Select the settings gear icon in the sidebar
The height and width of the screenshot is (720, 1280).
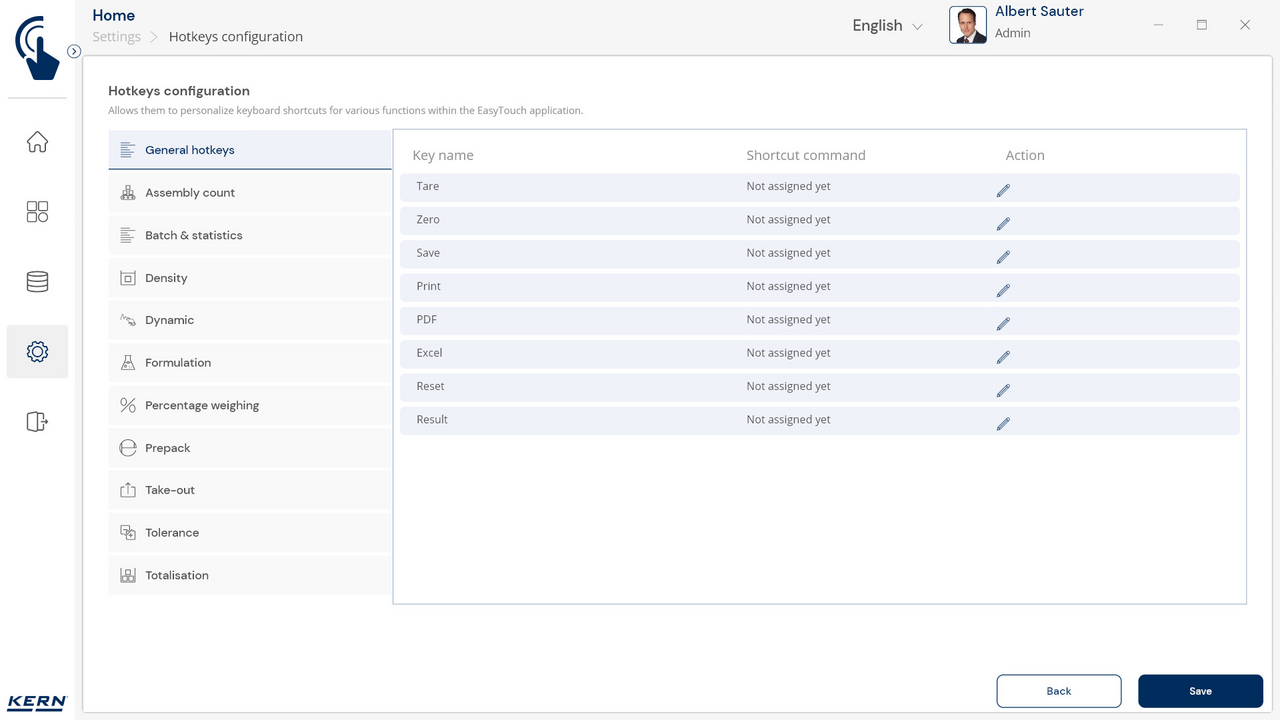37,352
